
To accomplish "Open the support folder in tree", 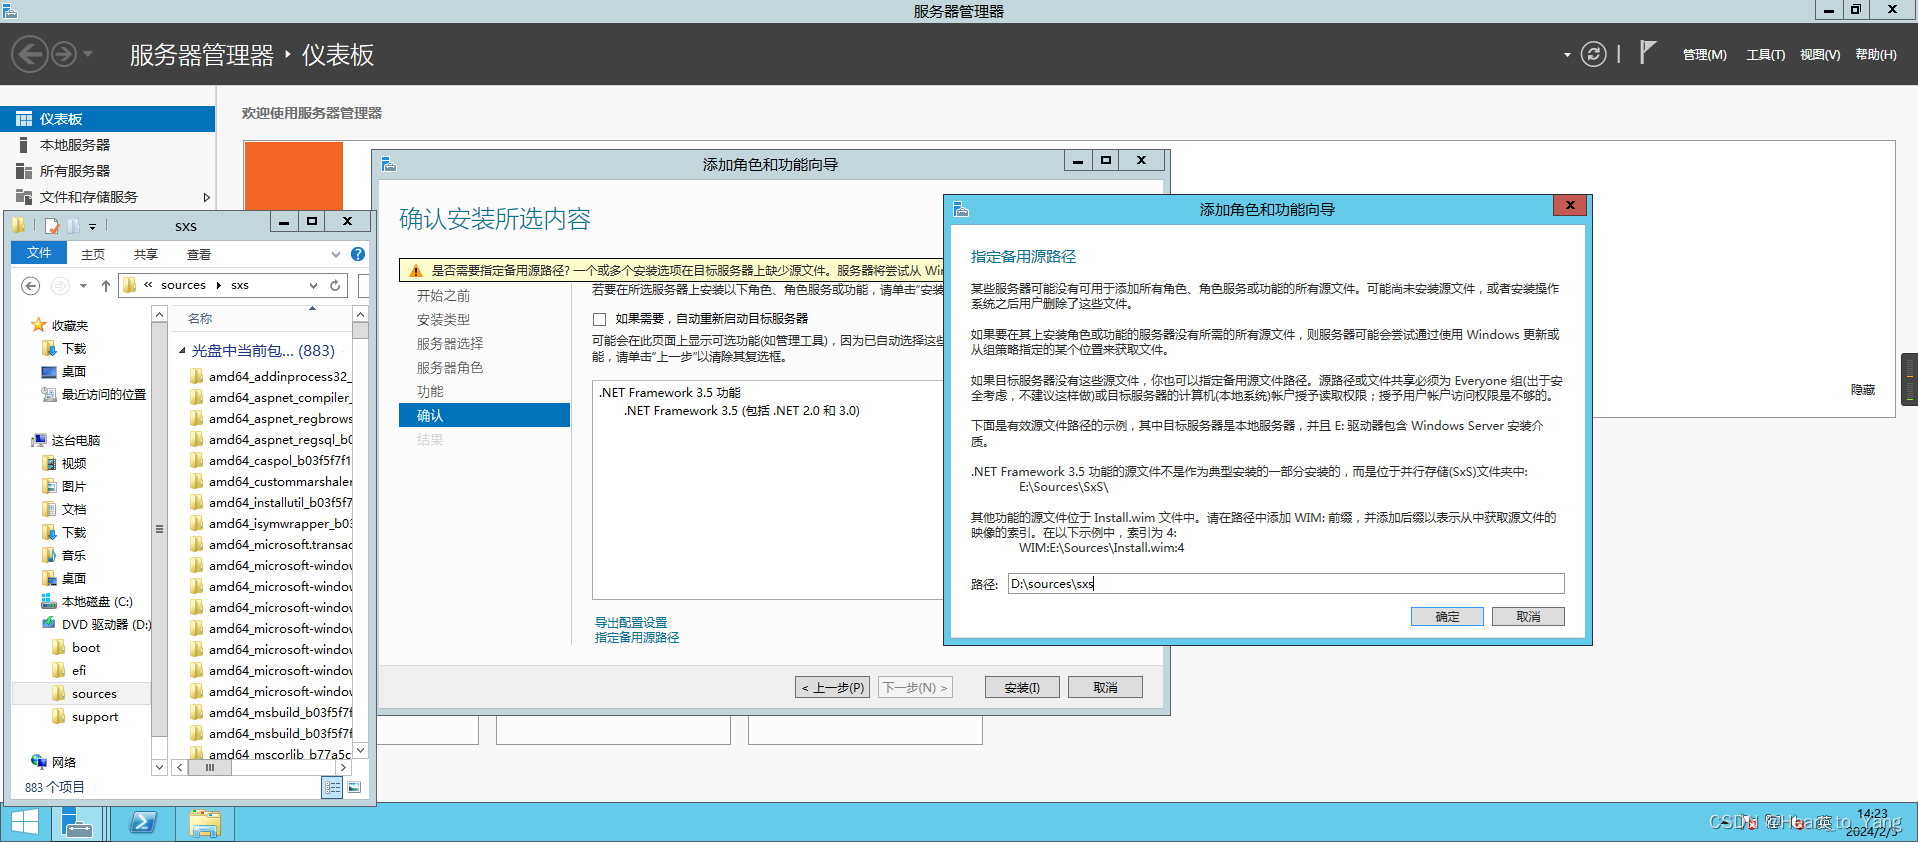I will pyautogui.click(x=84, y=717).
